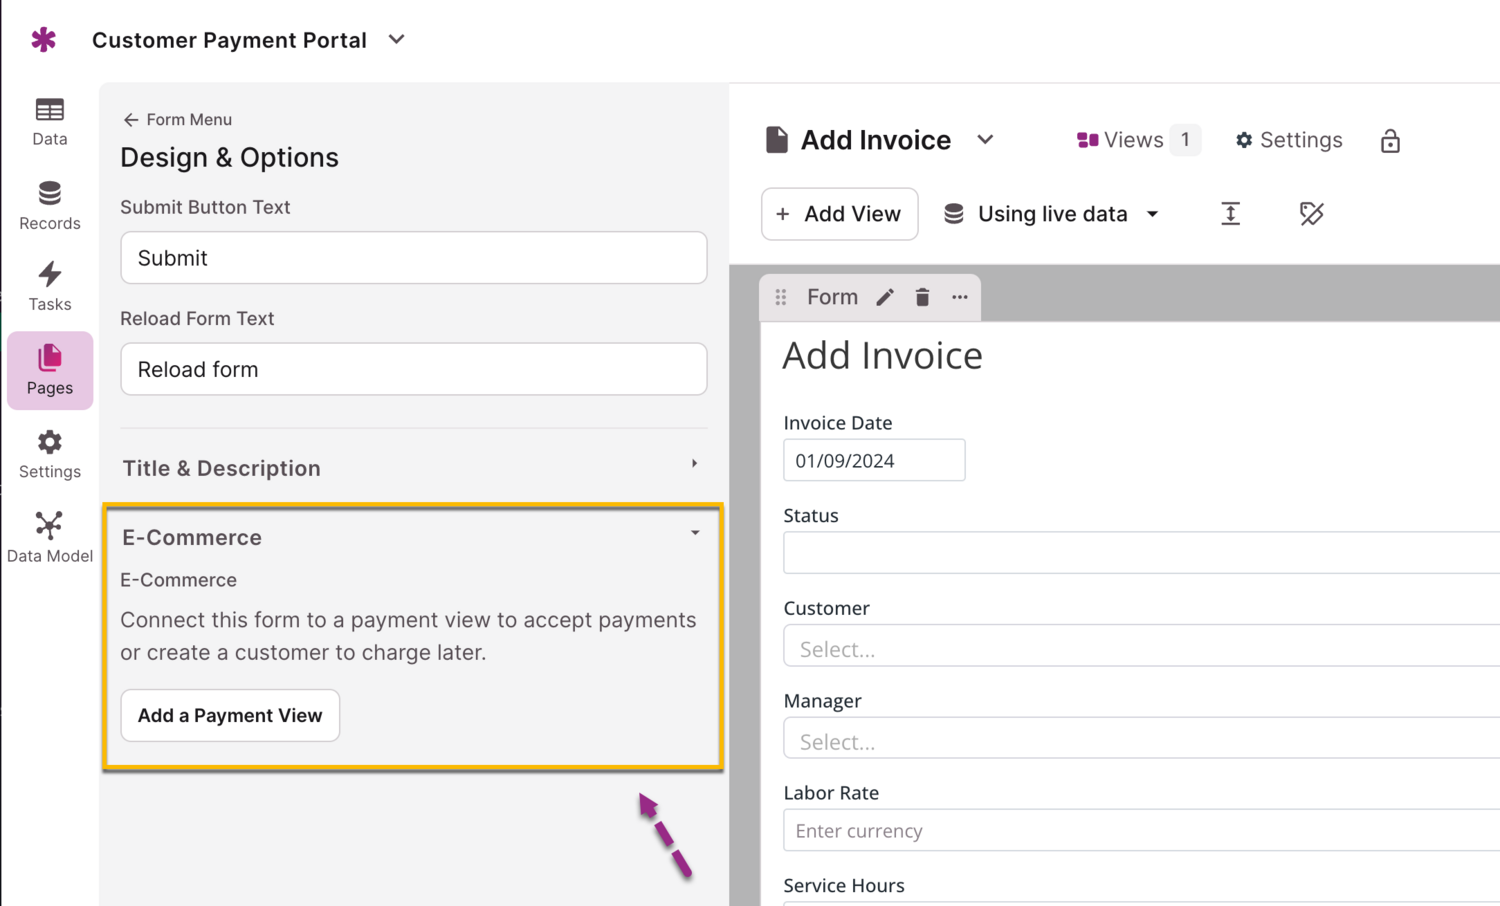Open the Using live data dropdown
1500x906 pixels.
1052,214
